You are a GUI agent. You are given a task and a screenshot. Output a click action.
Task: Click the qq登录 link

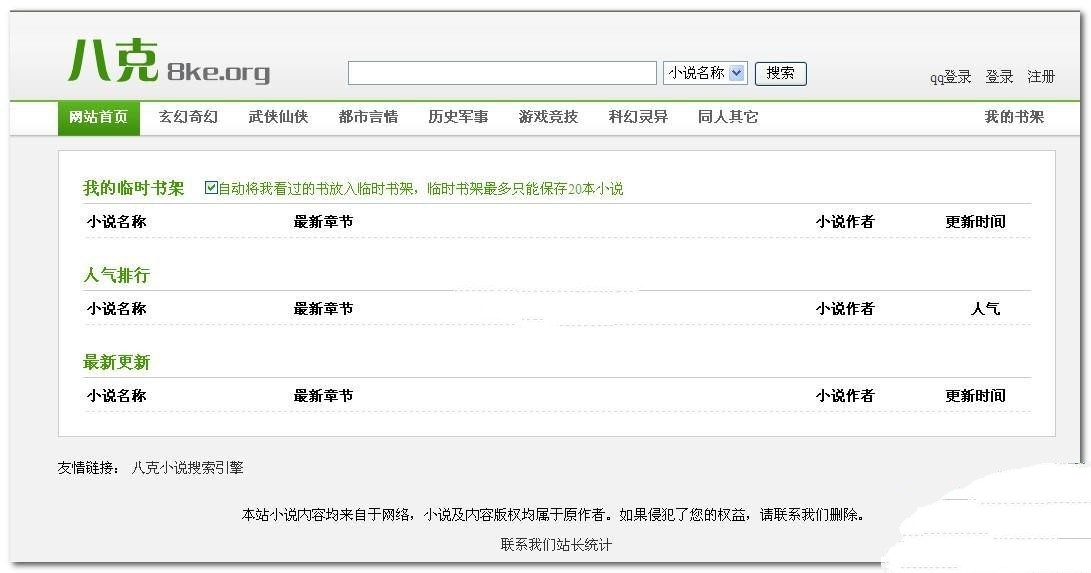tap(950, 77)
